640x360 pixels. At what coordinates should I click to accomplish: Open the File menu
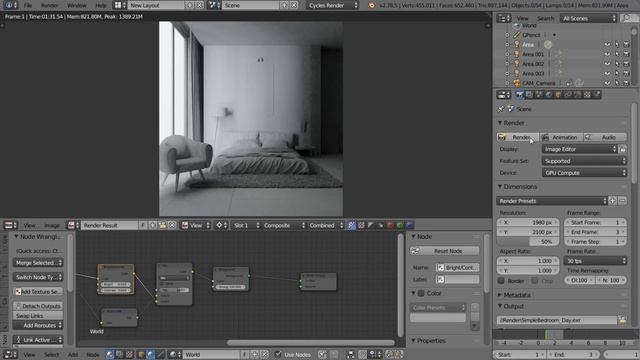coord(28,5)
